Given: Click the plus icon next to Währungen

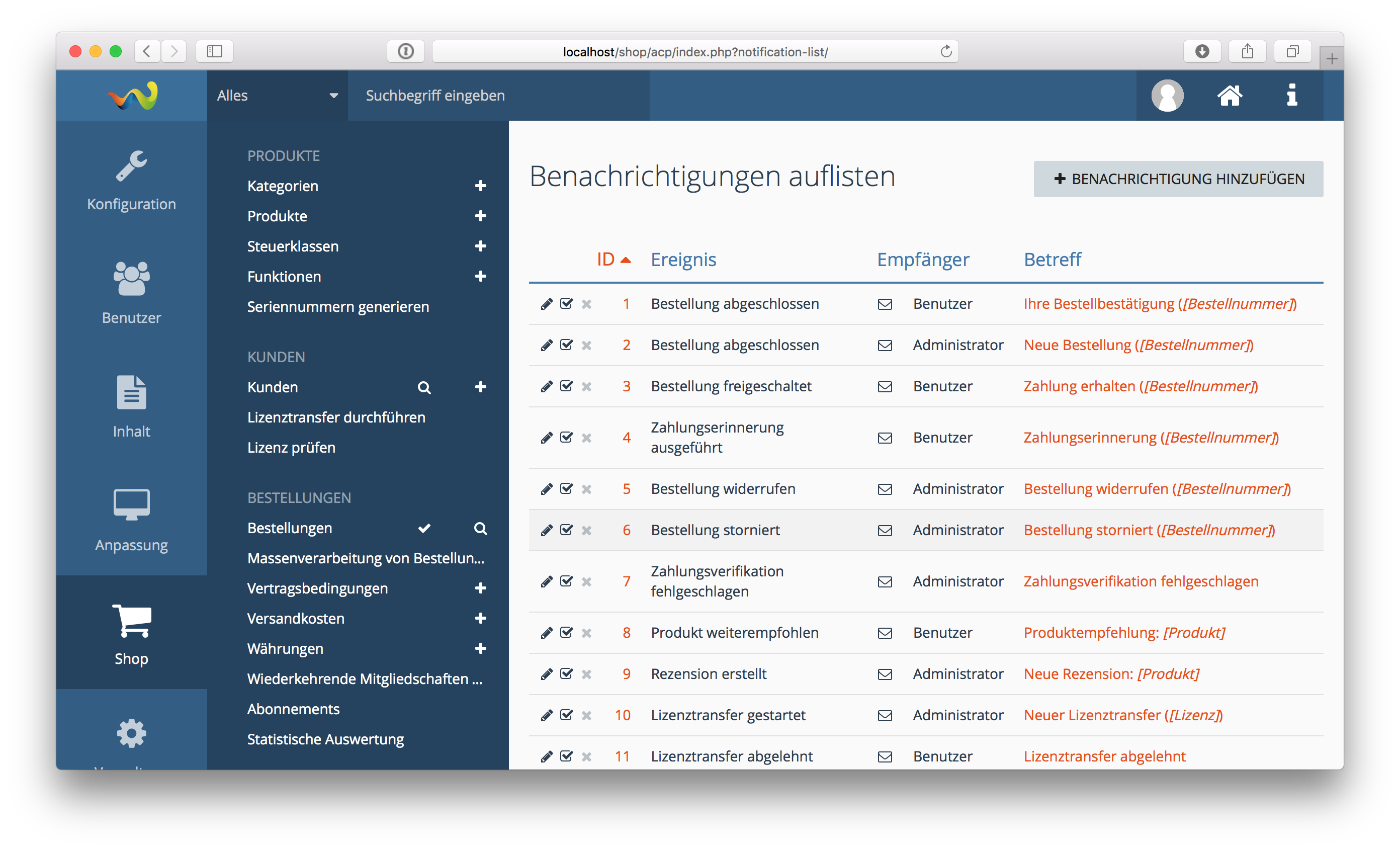Looking at the screenshot, I should [480, 649].
